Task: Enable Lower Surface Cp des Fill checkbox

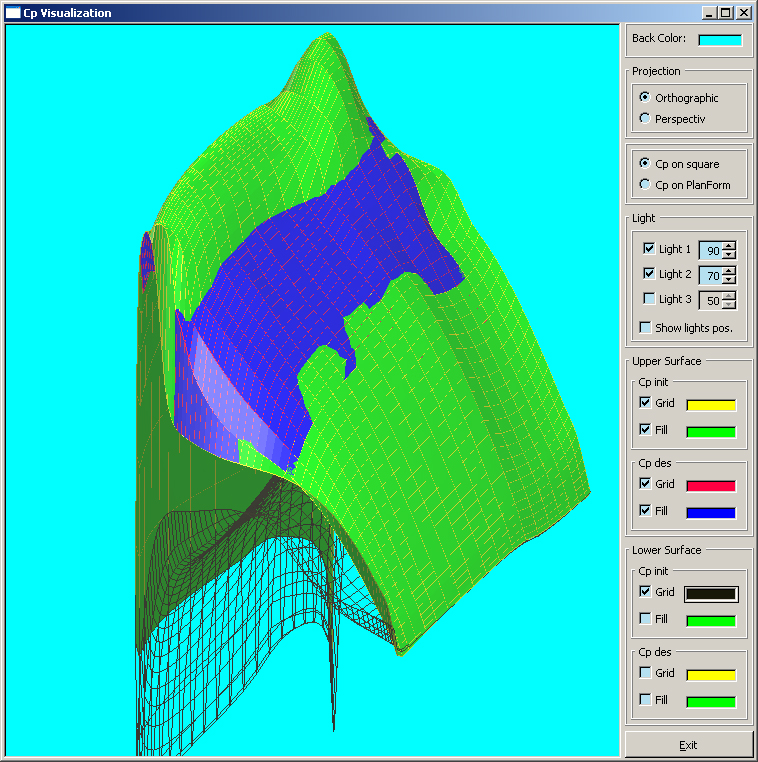Action: [645, 699]
